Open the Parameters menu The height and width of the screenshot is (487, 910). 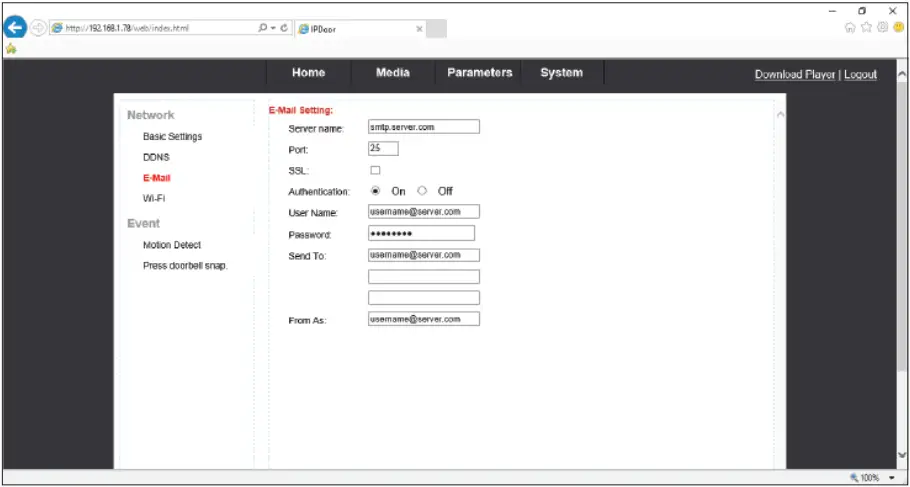coord(479,73)
